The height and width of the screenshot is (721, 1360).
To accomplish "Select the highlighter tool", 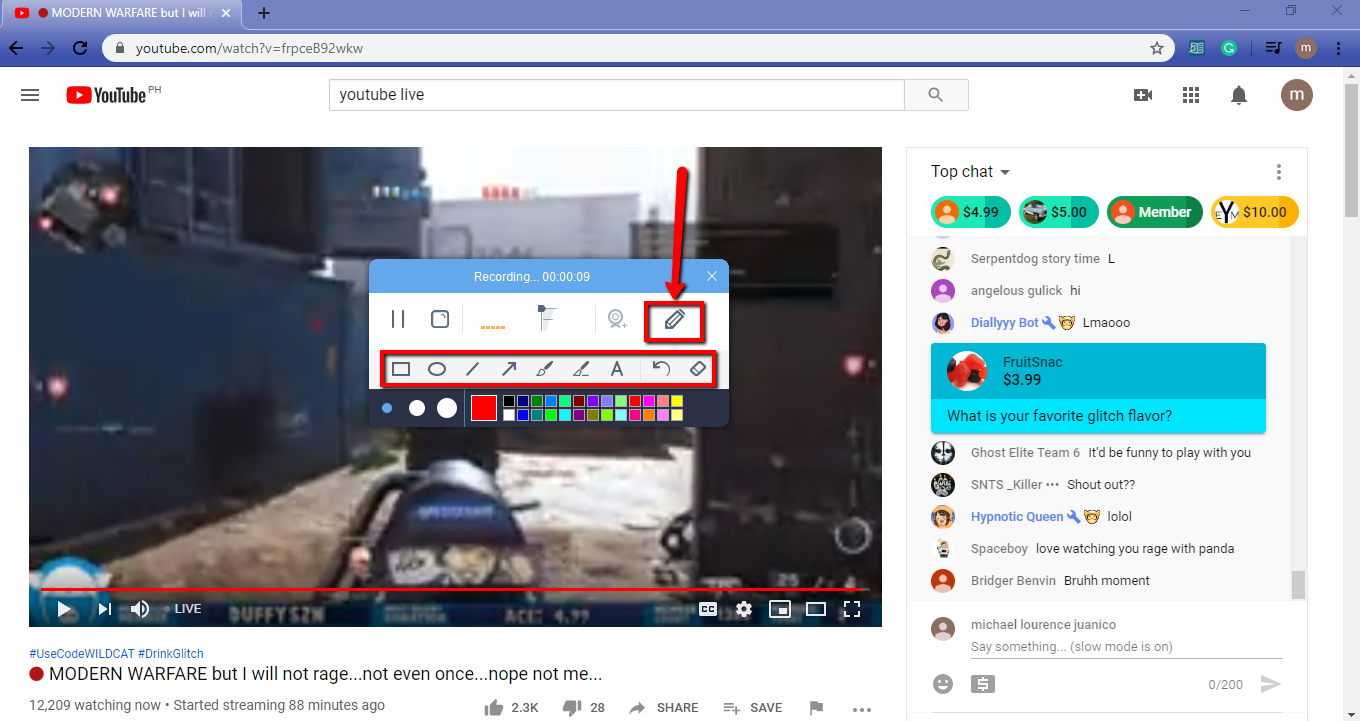I will (581, 369).
